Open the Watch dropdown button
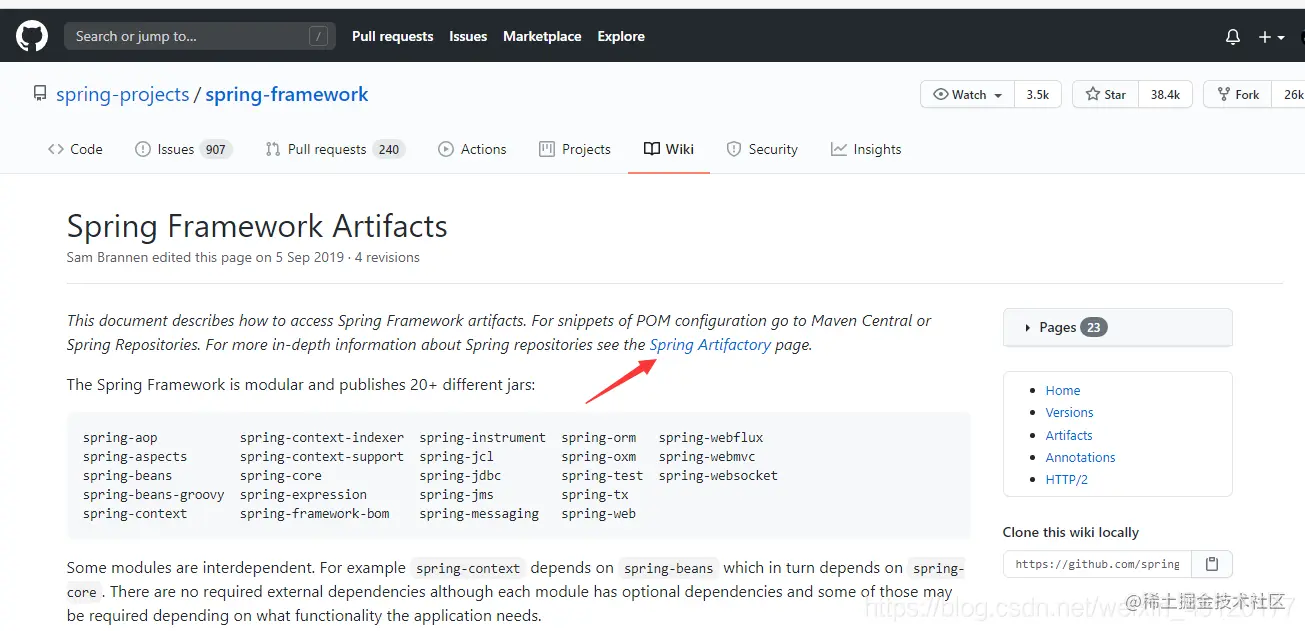Screen dimensions: 1305x631 click(x=967, y=94)
